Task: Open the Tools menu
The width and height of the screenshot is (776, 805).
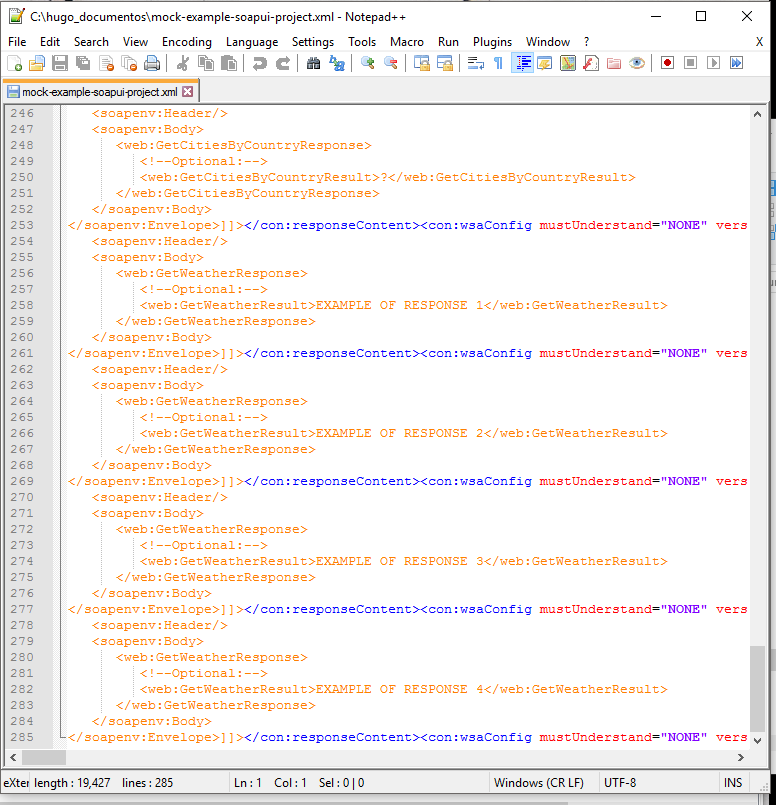Action: click(362, 42)
